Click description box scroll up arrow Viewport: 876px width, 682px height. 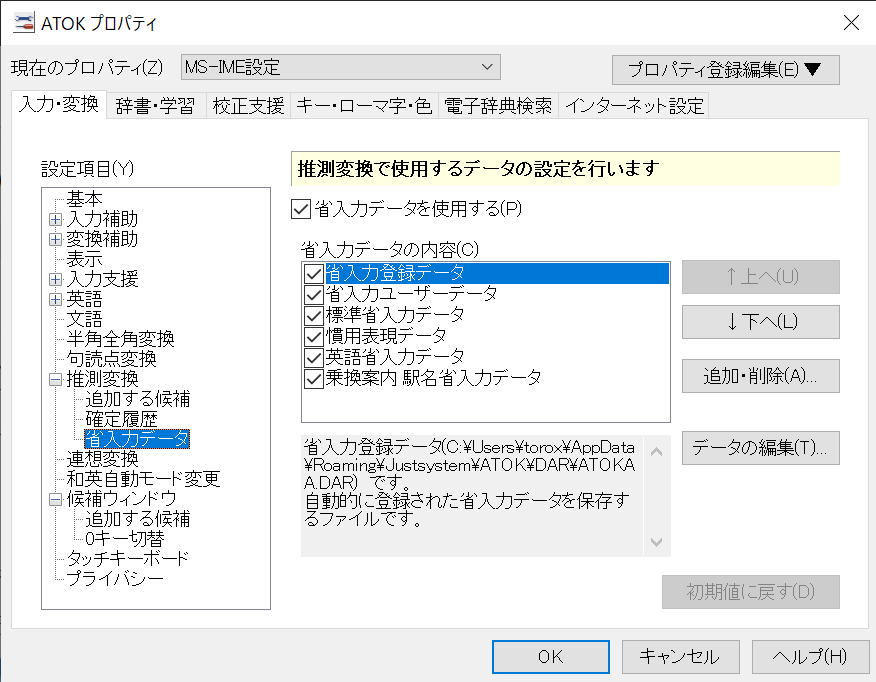tap(656, 451)
